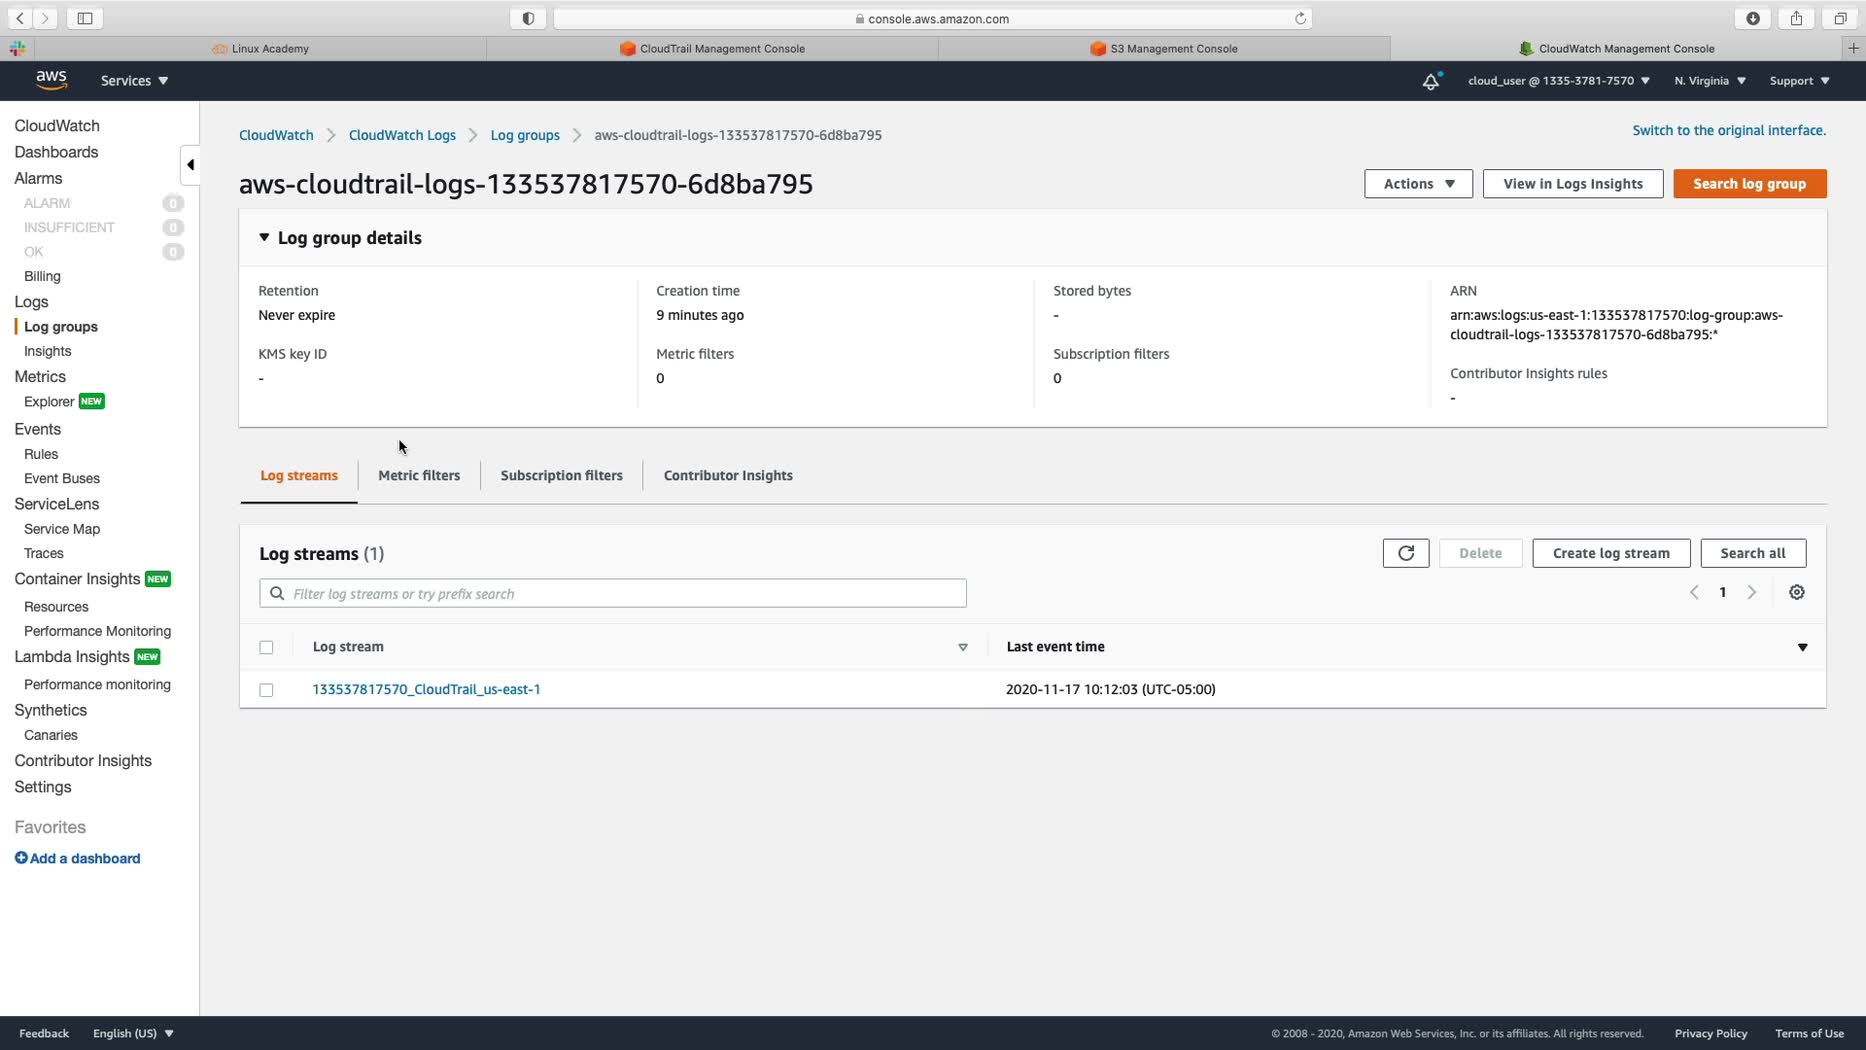
Task: Sort by Log stream column arrow
Action: (963, 647)
